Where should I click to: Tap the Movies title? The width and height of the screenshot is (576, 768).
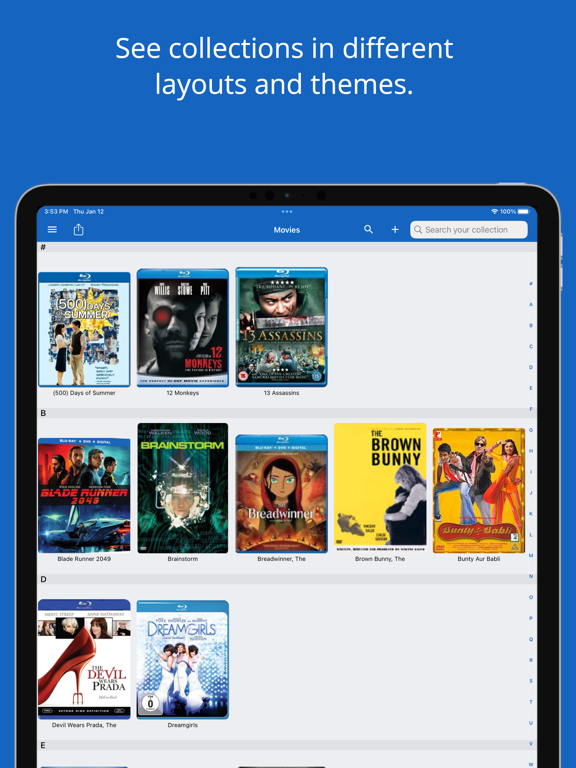point(287,230)
